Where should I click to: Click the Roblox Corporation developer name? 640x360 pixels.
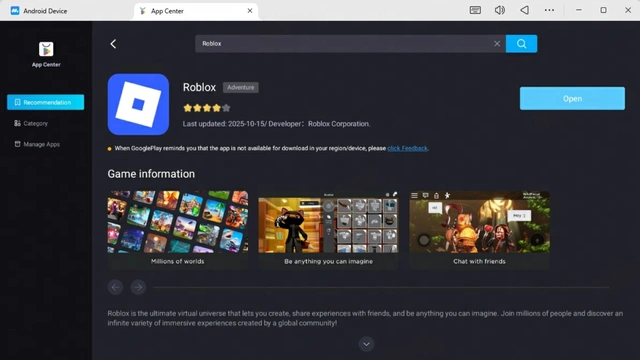[x=339, y=124]
